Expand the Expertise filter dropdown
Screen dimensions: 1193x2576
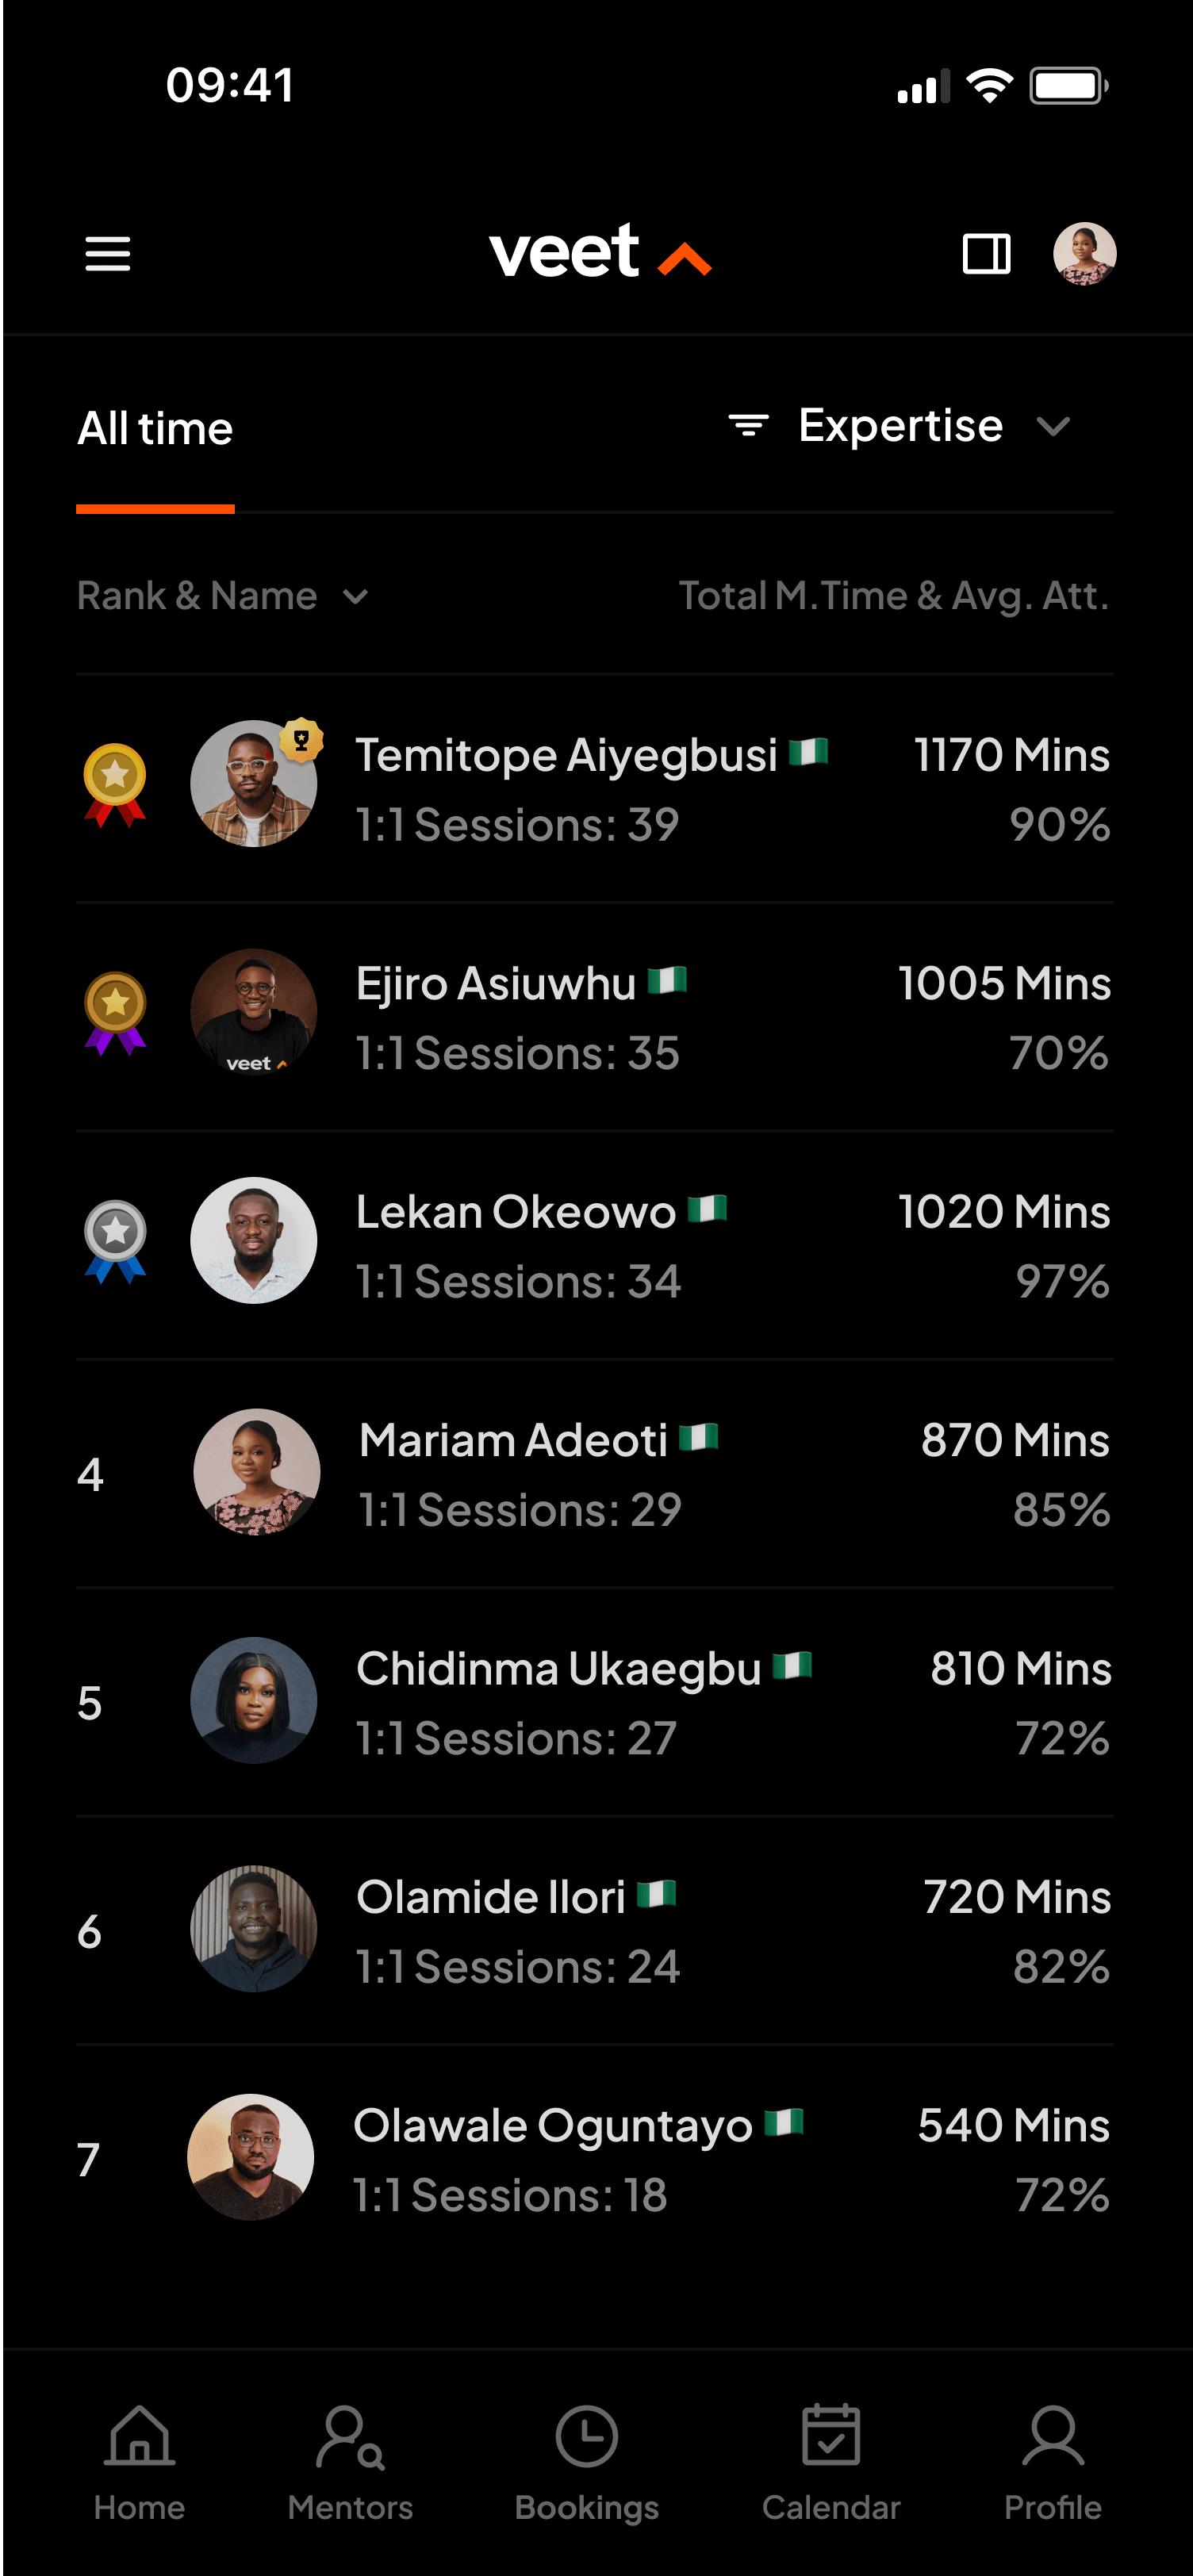1053,427
